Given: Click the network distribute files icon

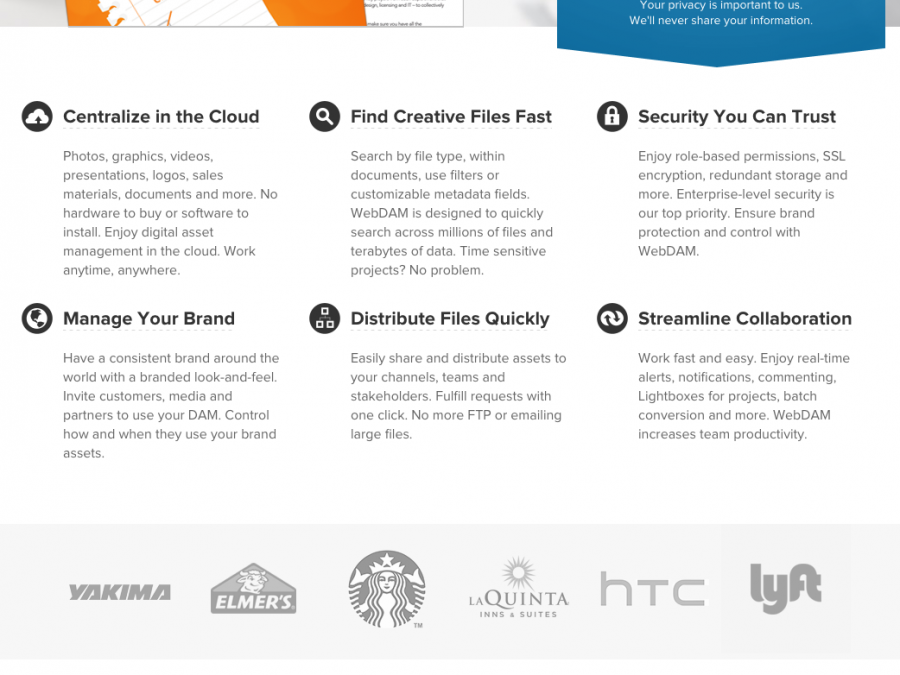Looking at the screenshot, I should (324, 319).
